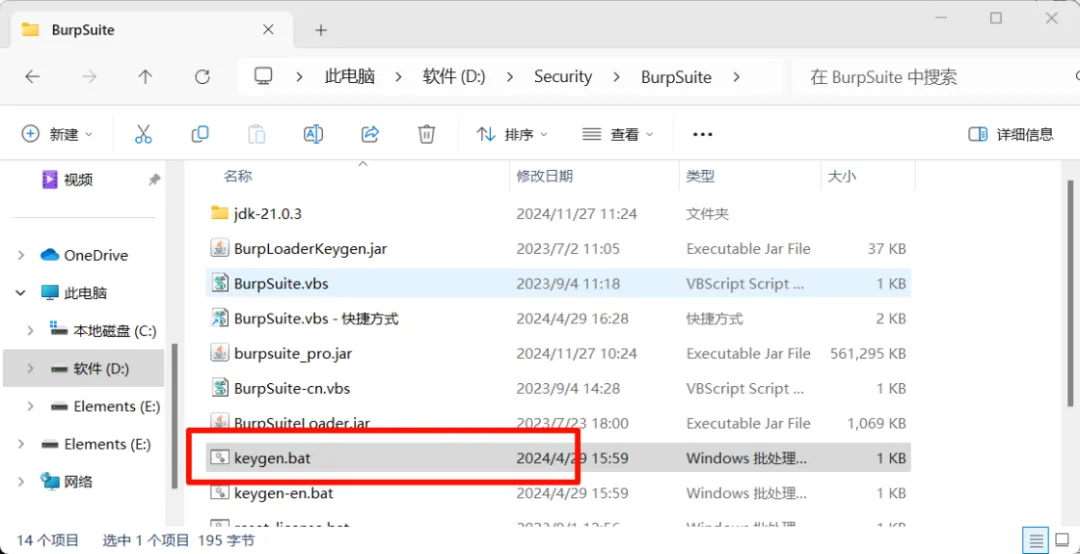1080x554 pixels.
Task: Expand the 软件 (D:) tree node
Action: click(30, 369)
